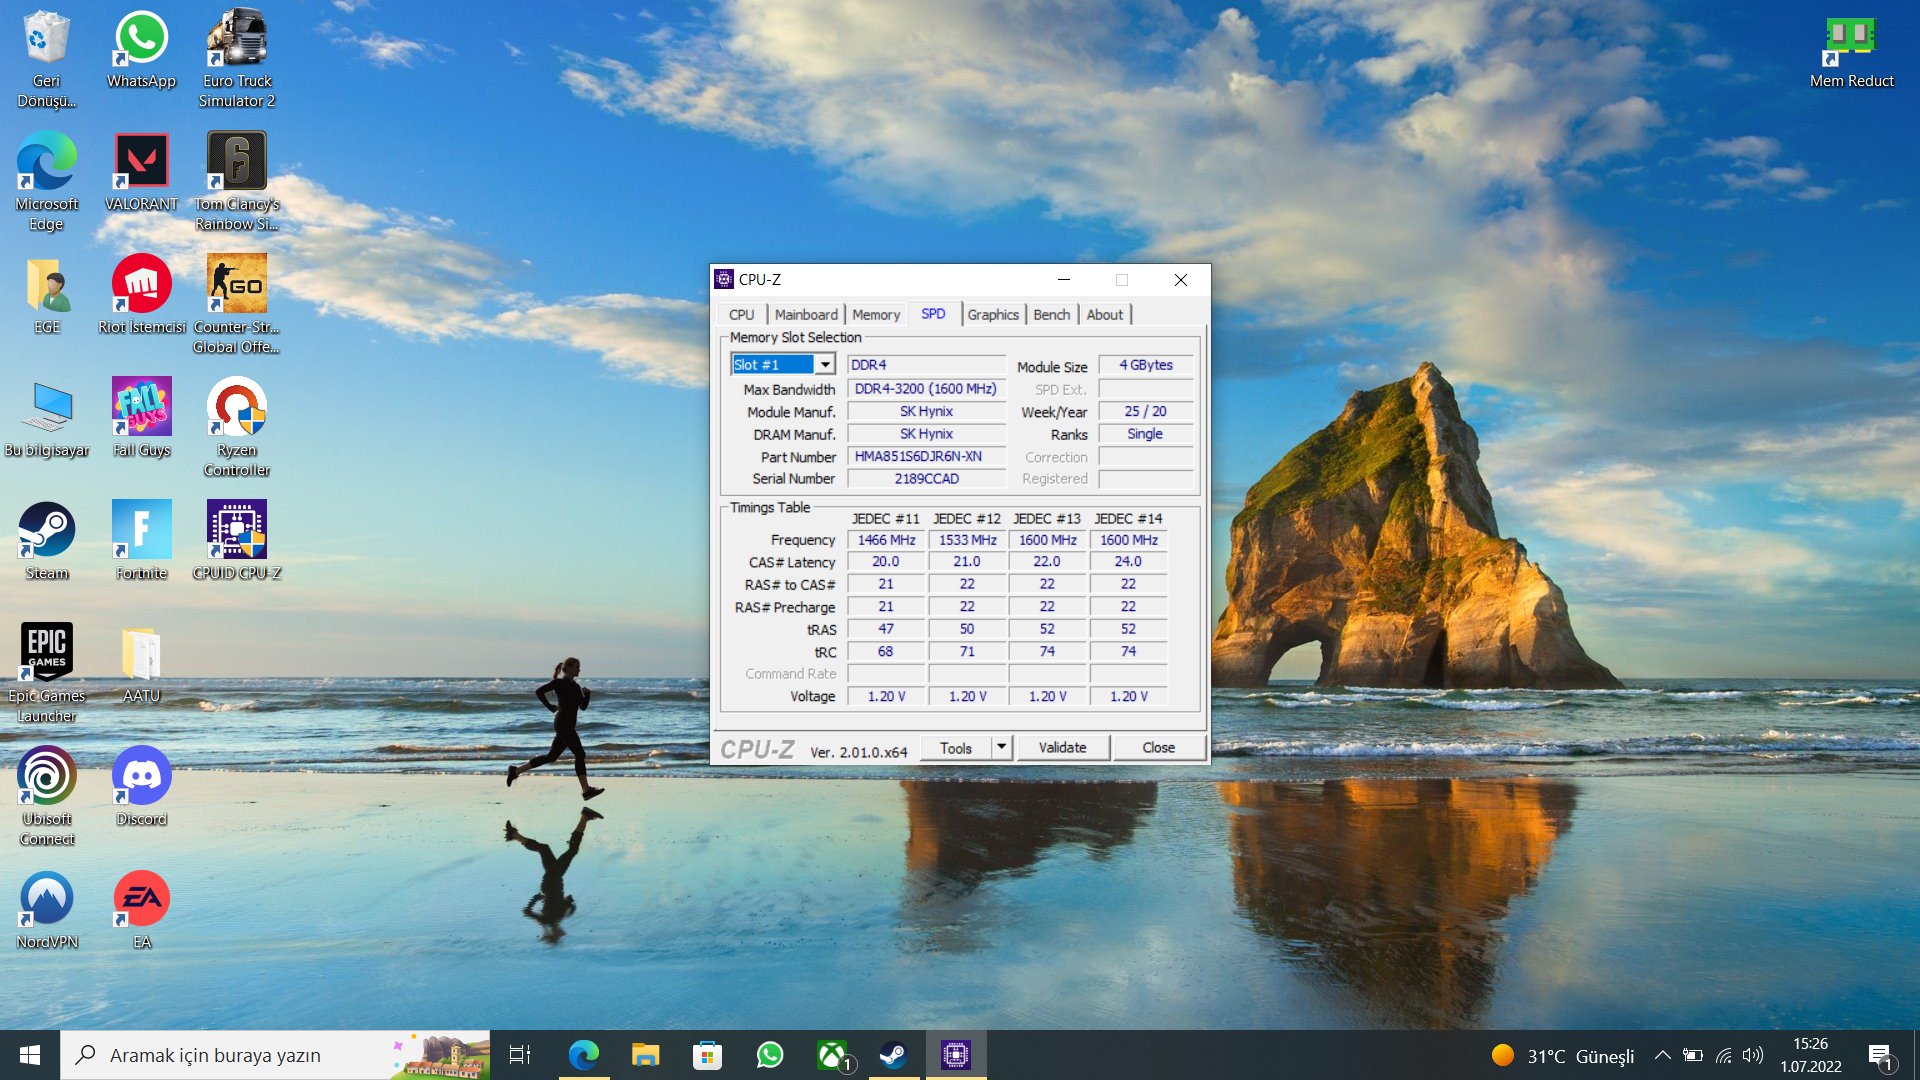1920x1080 pixels.
Task: Open Microsoft Edge desktop shortcut
Action: click(46, 181)
